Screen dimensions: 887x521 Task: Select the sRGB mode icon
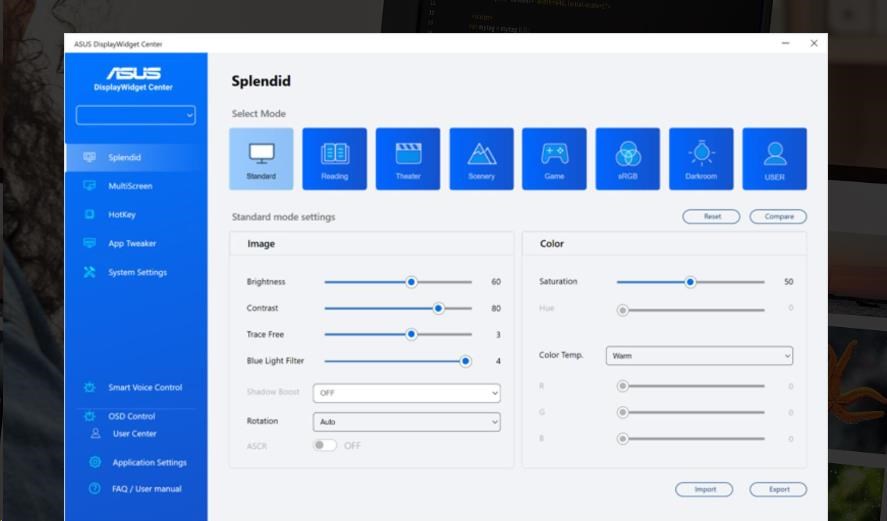628,158
